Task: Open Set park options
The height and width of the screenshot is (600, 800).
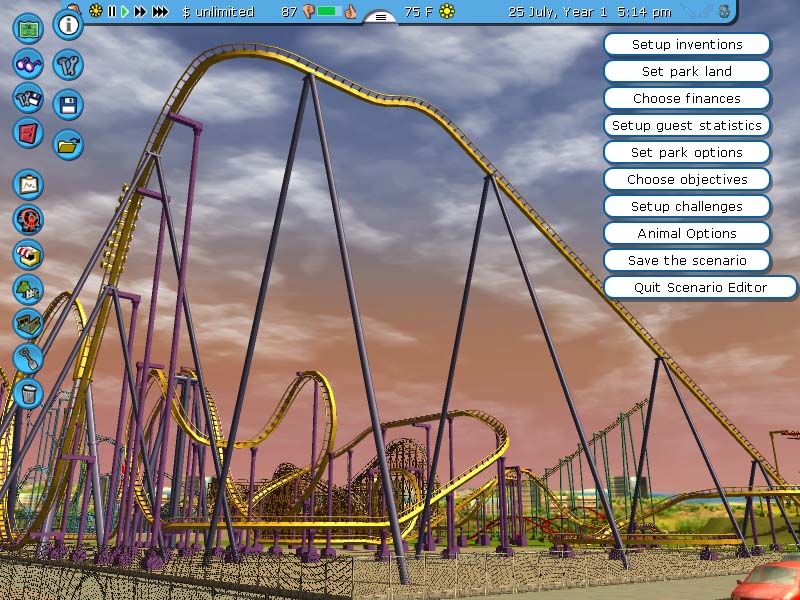Action: [x=687, y=153]
